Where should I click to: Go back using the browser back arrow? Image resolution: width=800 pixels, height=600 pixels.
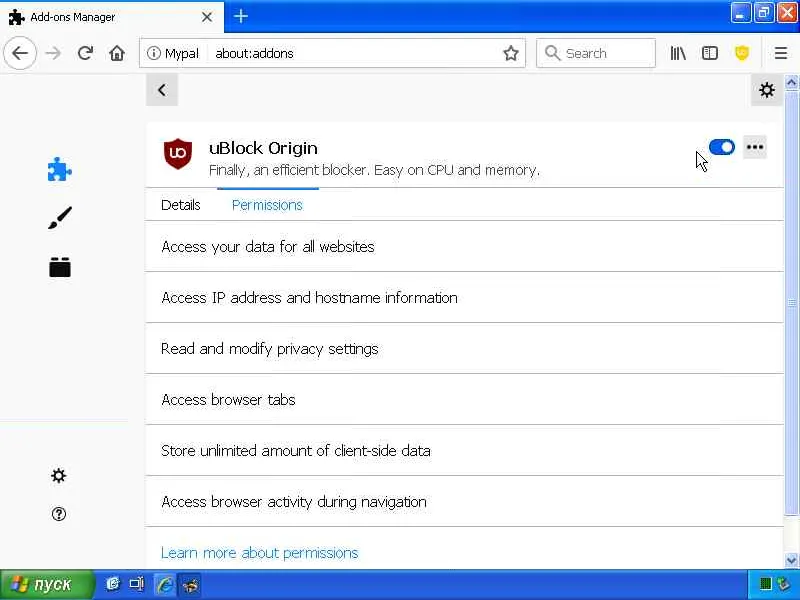[20, 53]
